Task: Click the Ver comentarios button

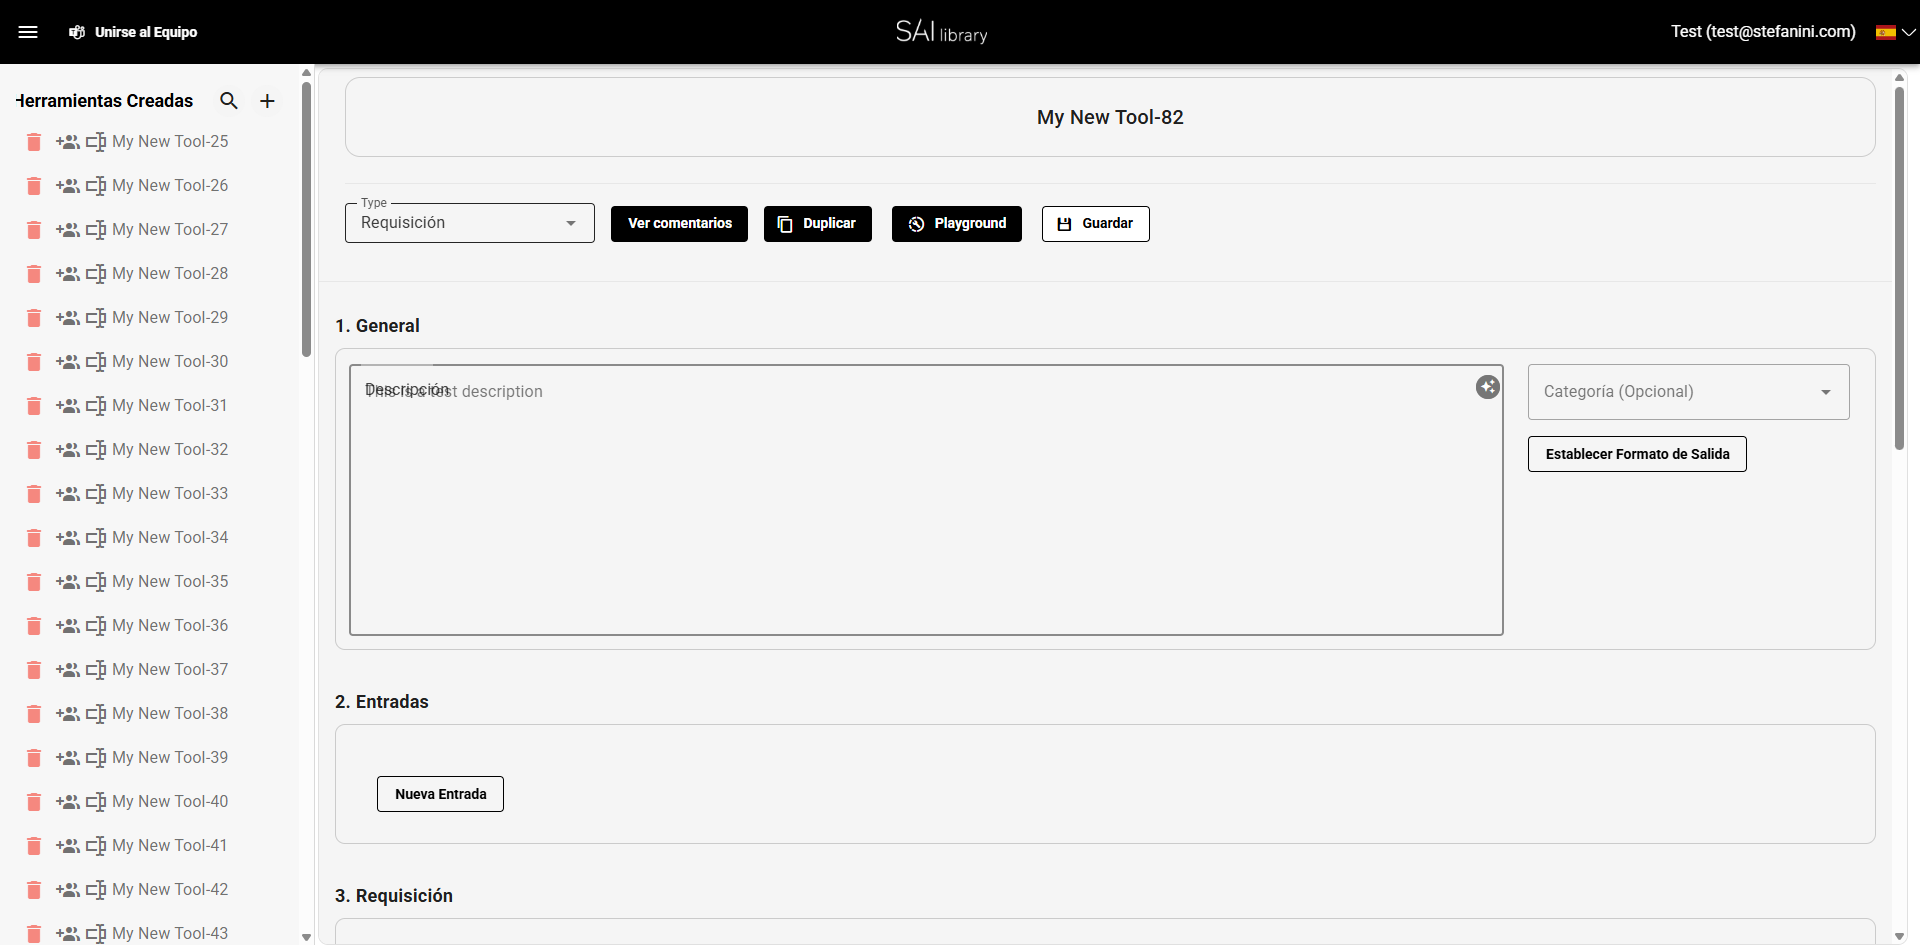Action: (679, 224)
